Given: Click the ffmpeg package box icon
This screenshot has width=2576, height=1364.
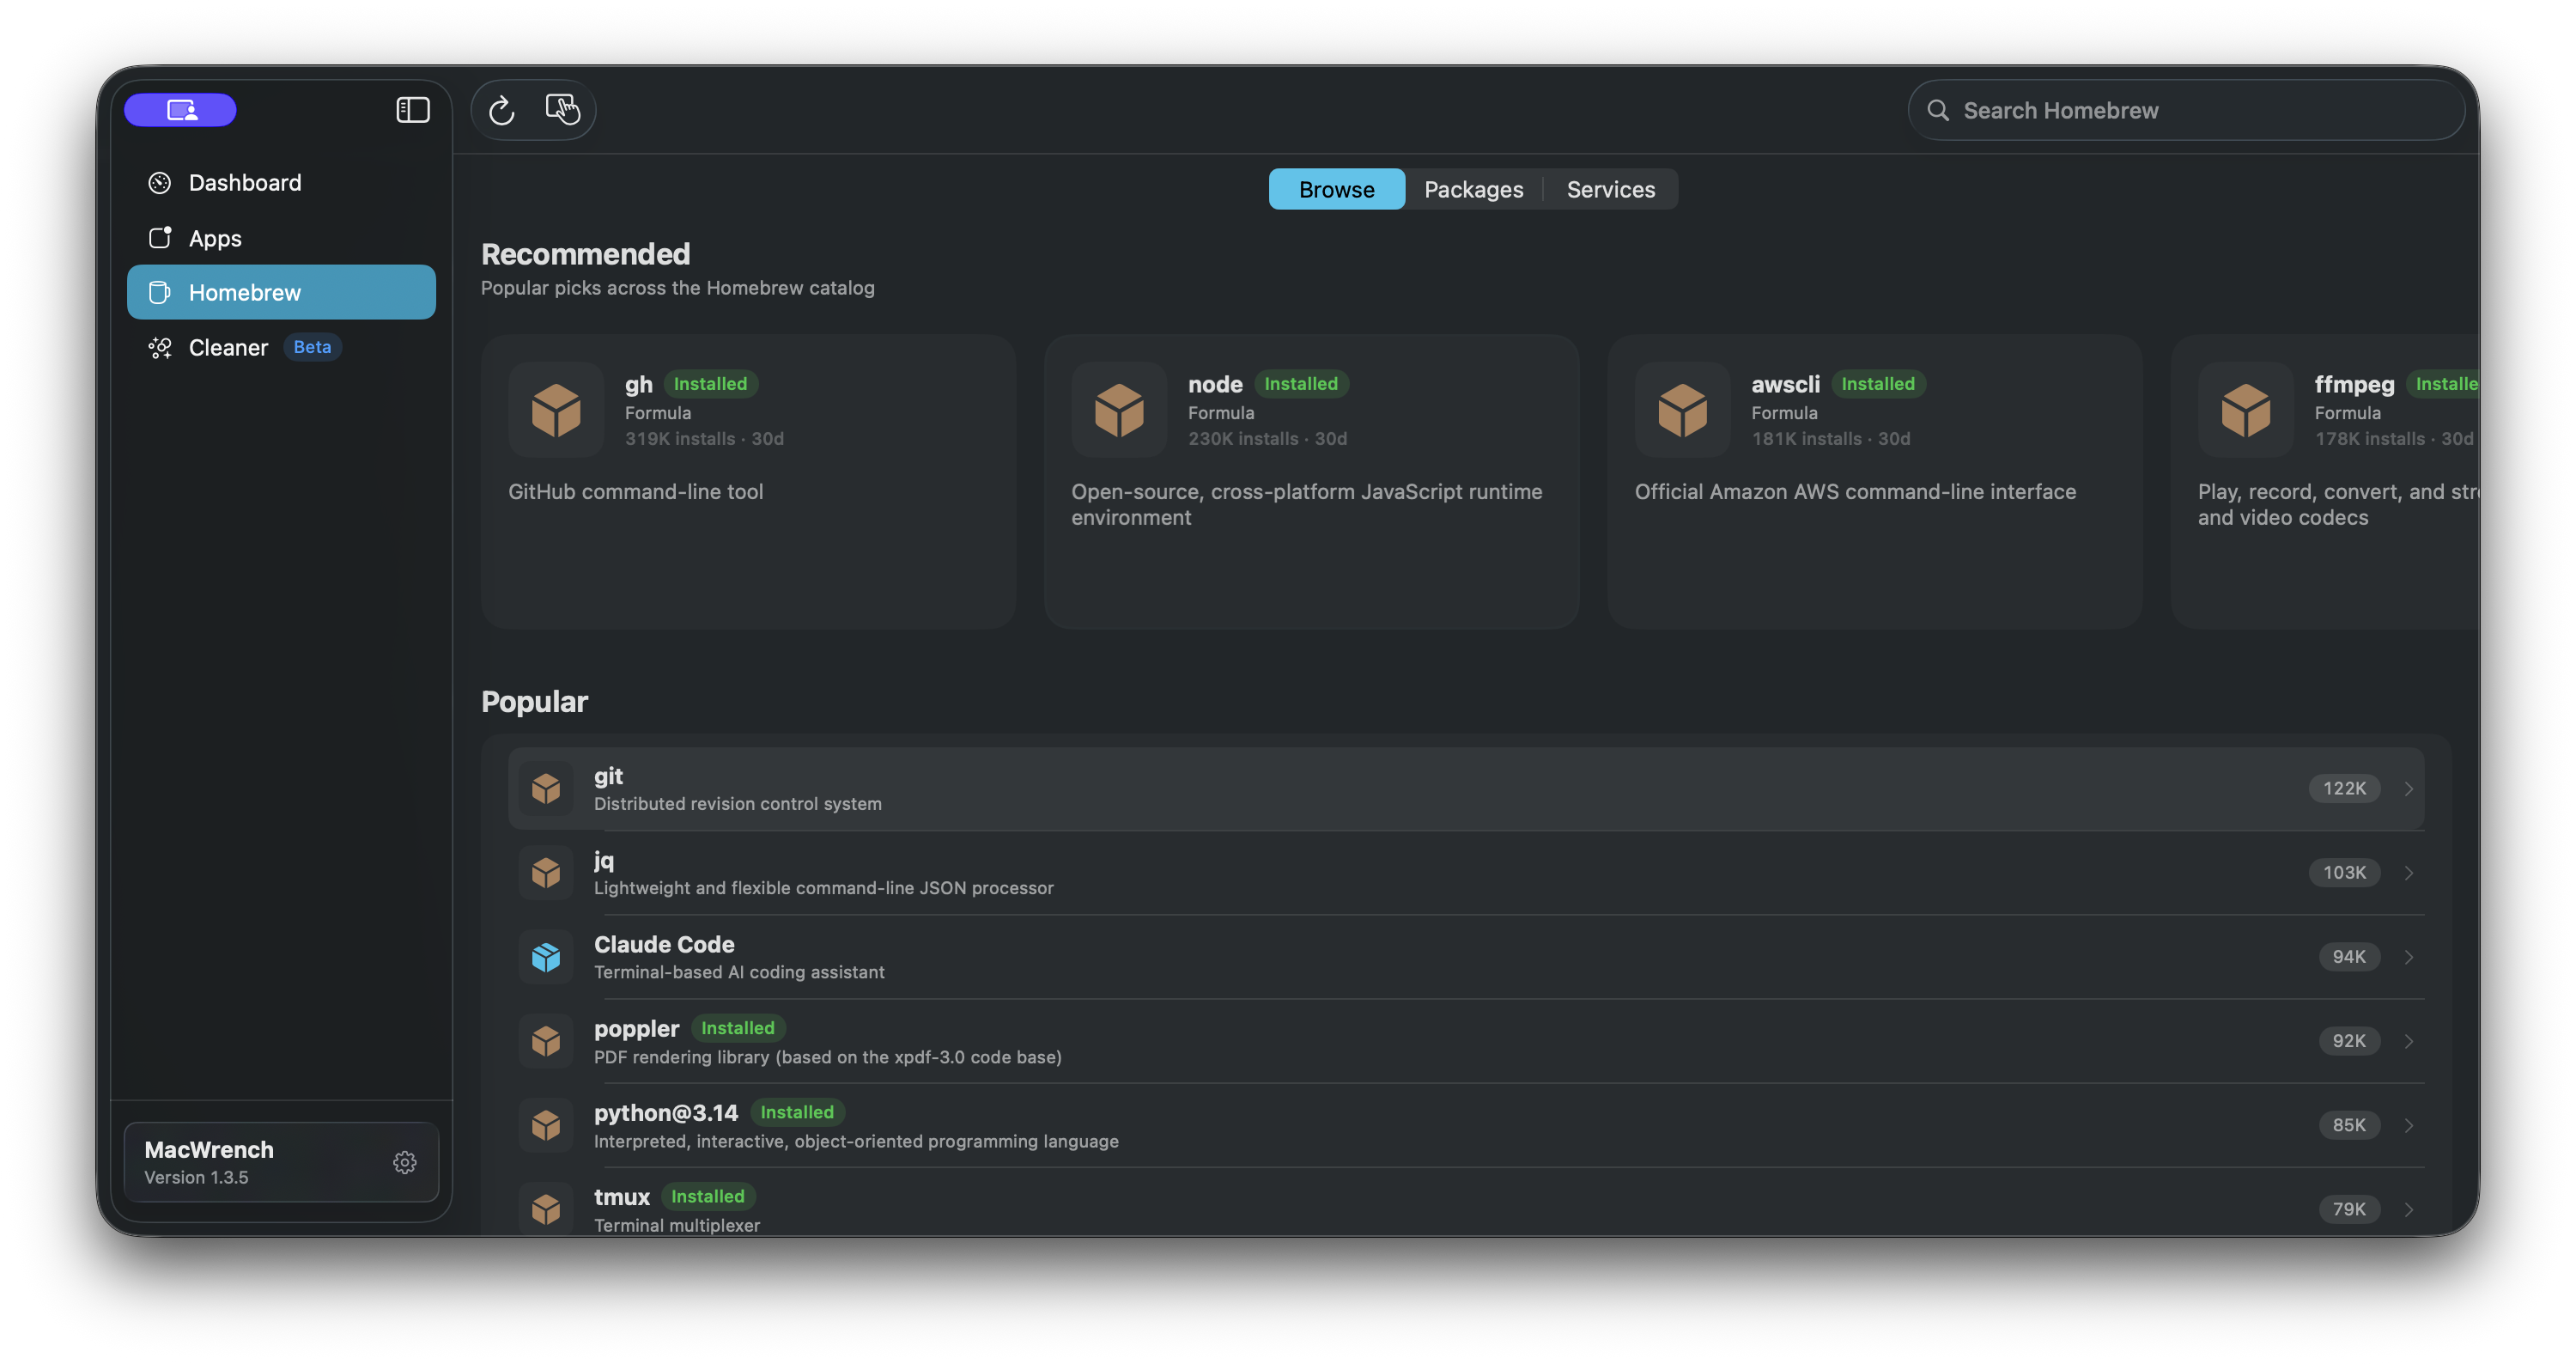Looking at the screenshot, I should [2245, 410].
